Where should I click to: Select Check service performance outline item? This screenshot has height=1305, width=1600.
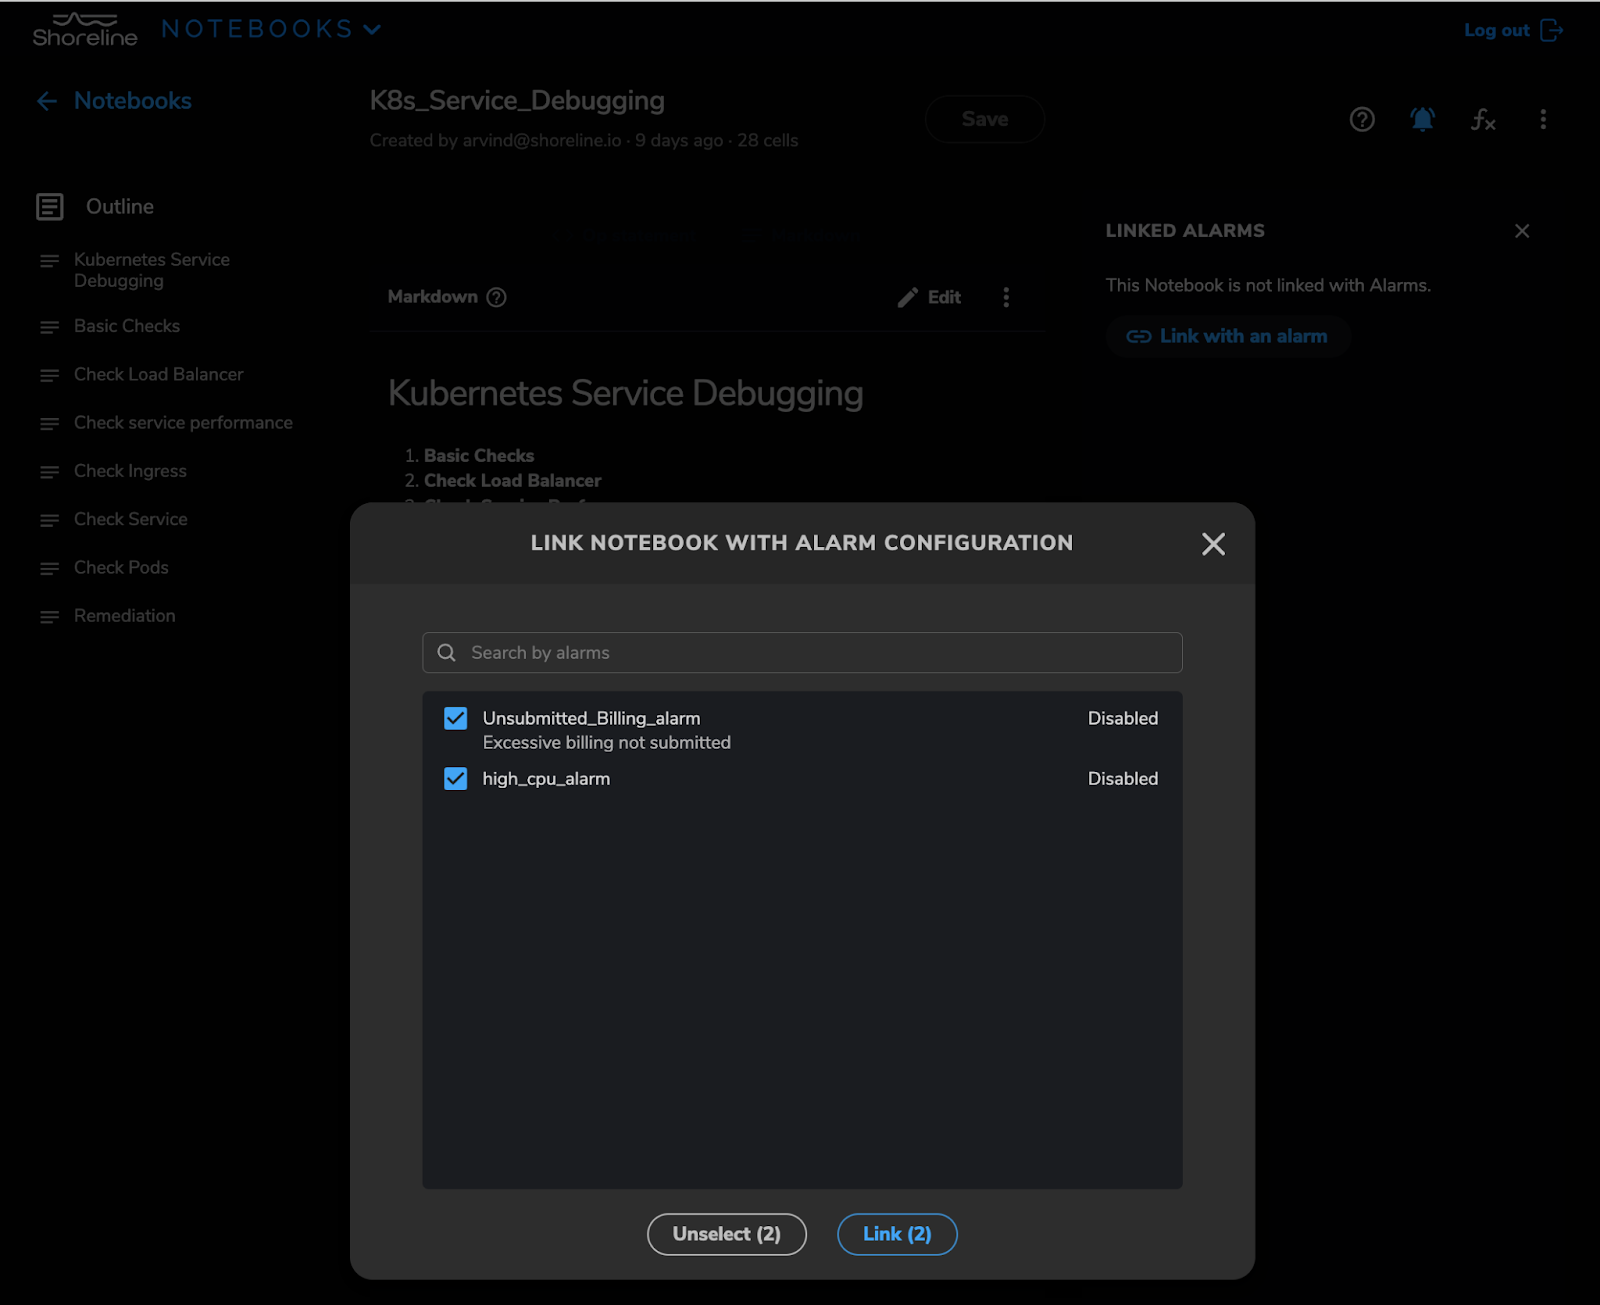click(183, 423)
